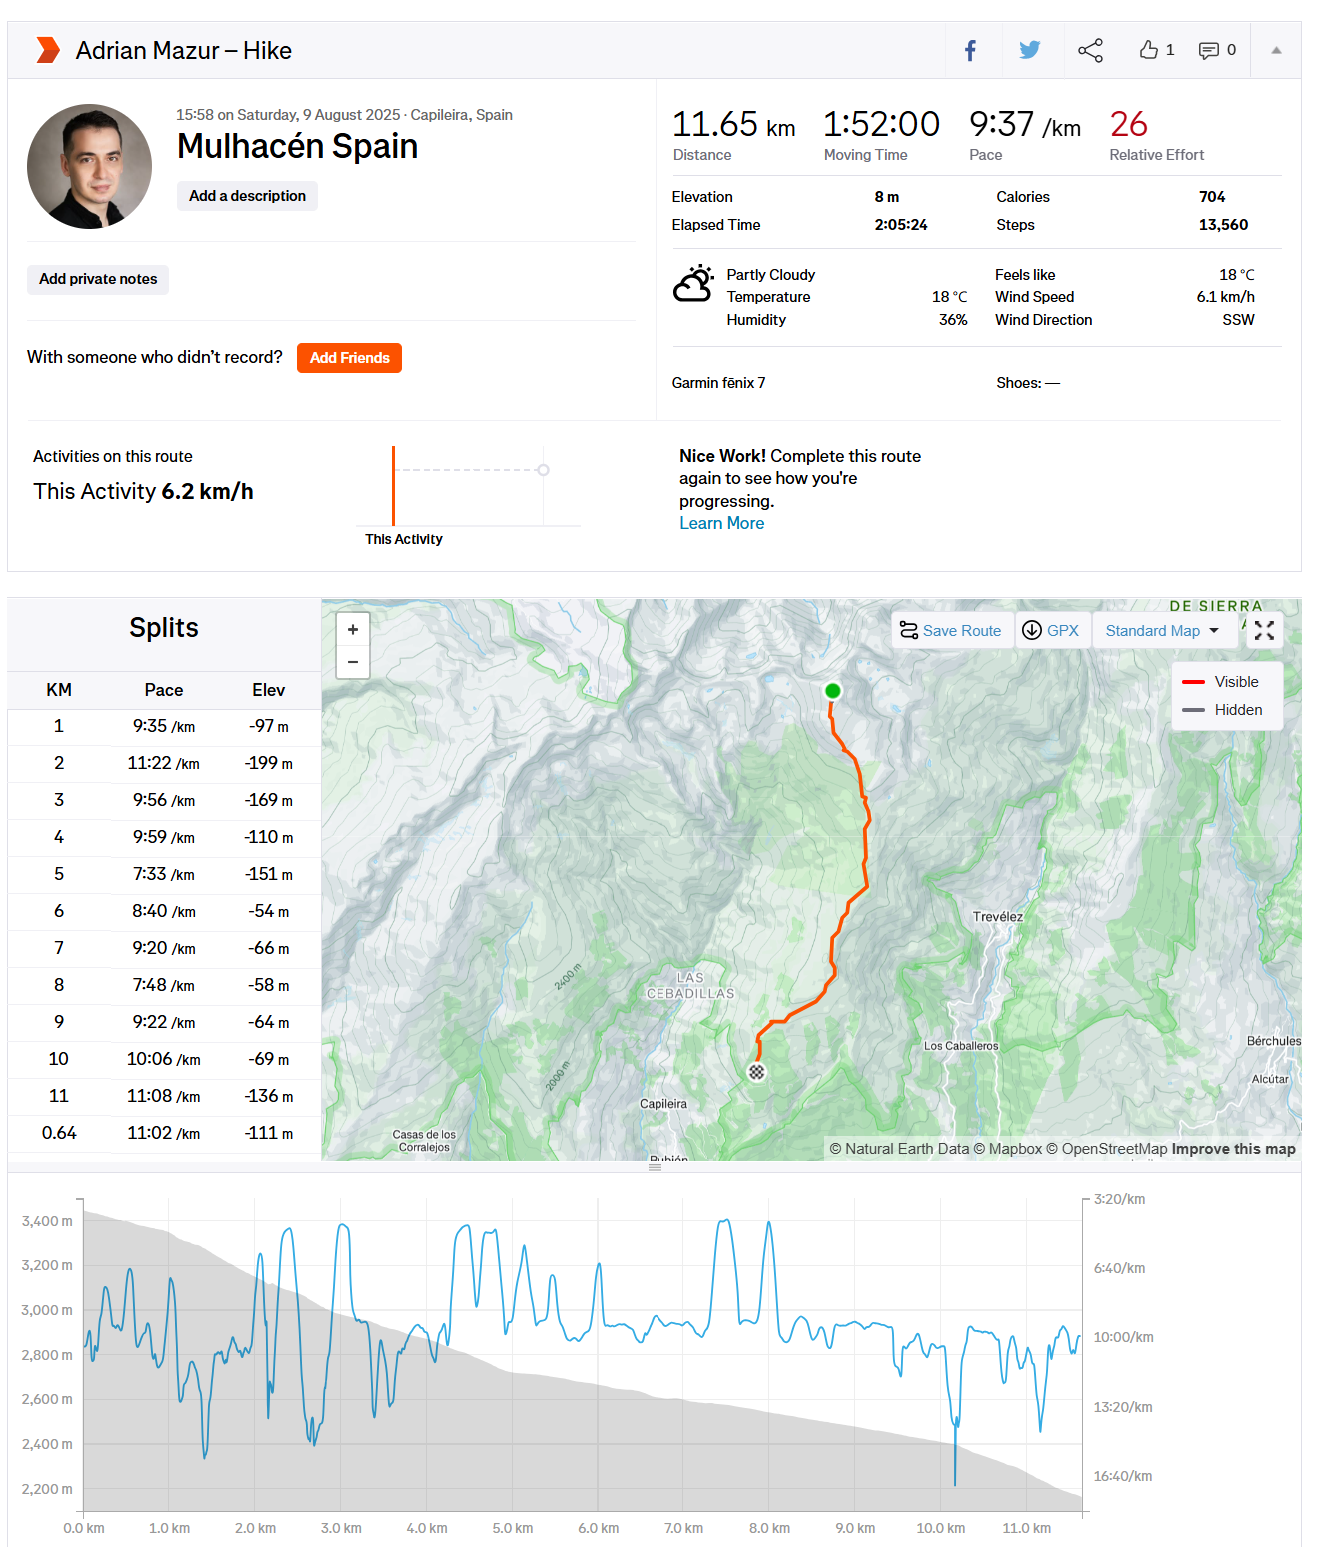1320x1547 pixels.
Task: Toggle Hidden segments in map legend
Action: click(1221, 710)
